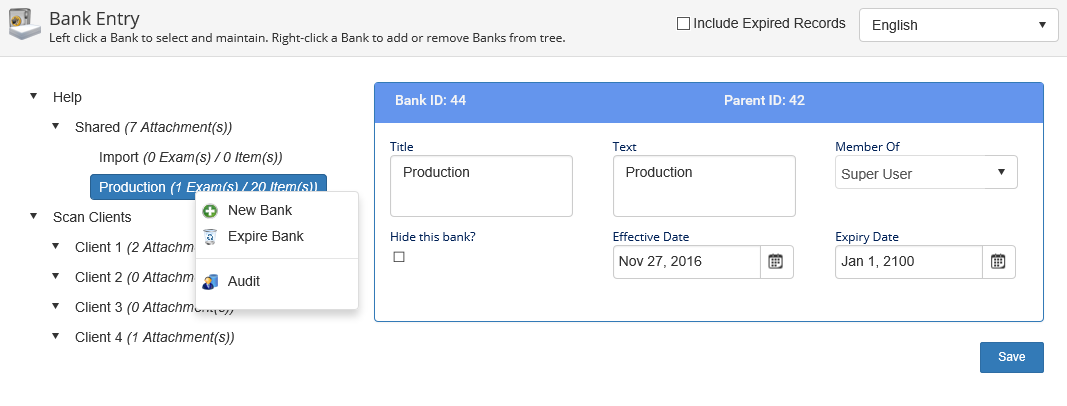Viewport: 1067px width, 406px height.
Task: Collapse the Shared tree node
Action: (x=56, y=127)
